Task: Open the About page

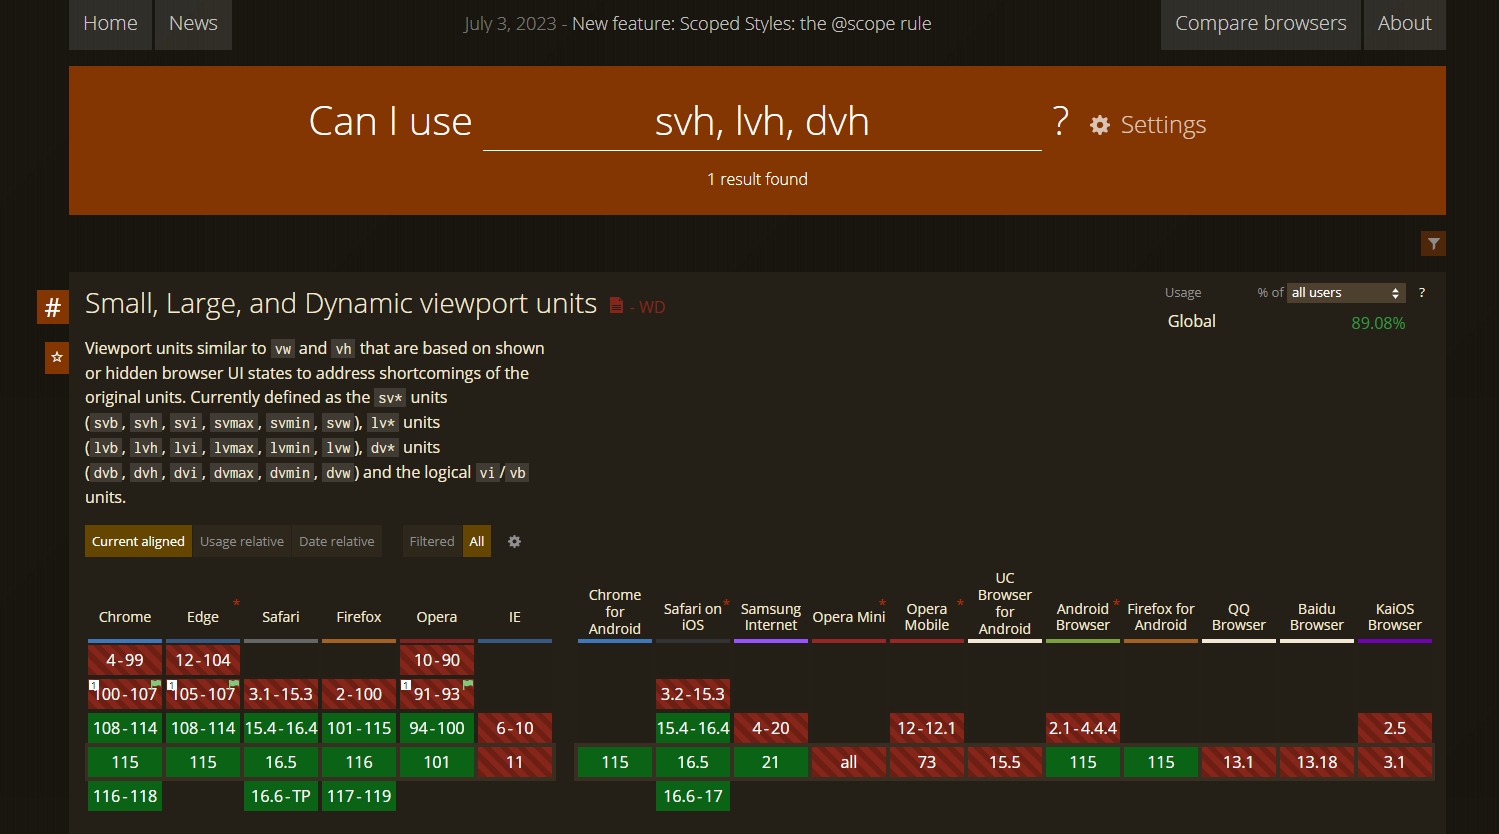Action: click(x=1405, y=24)
